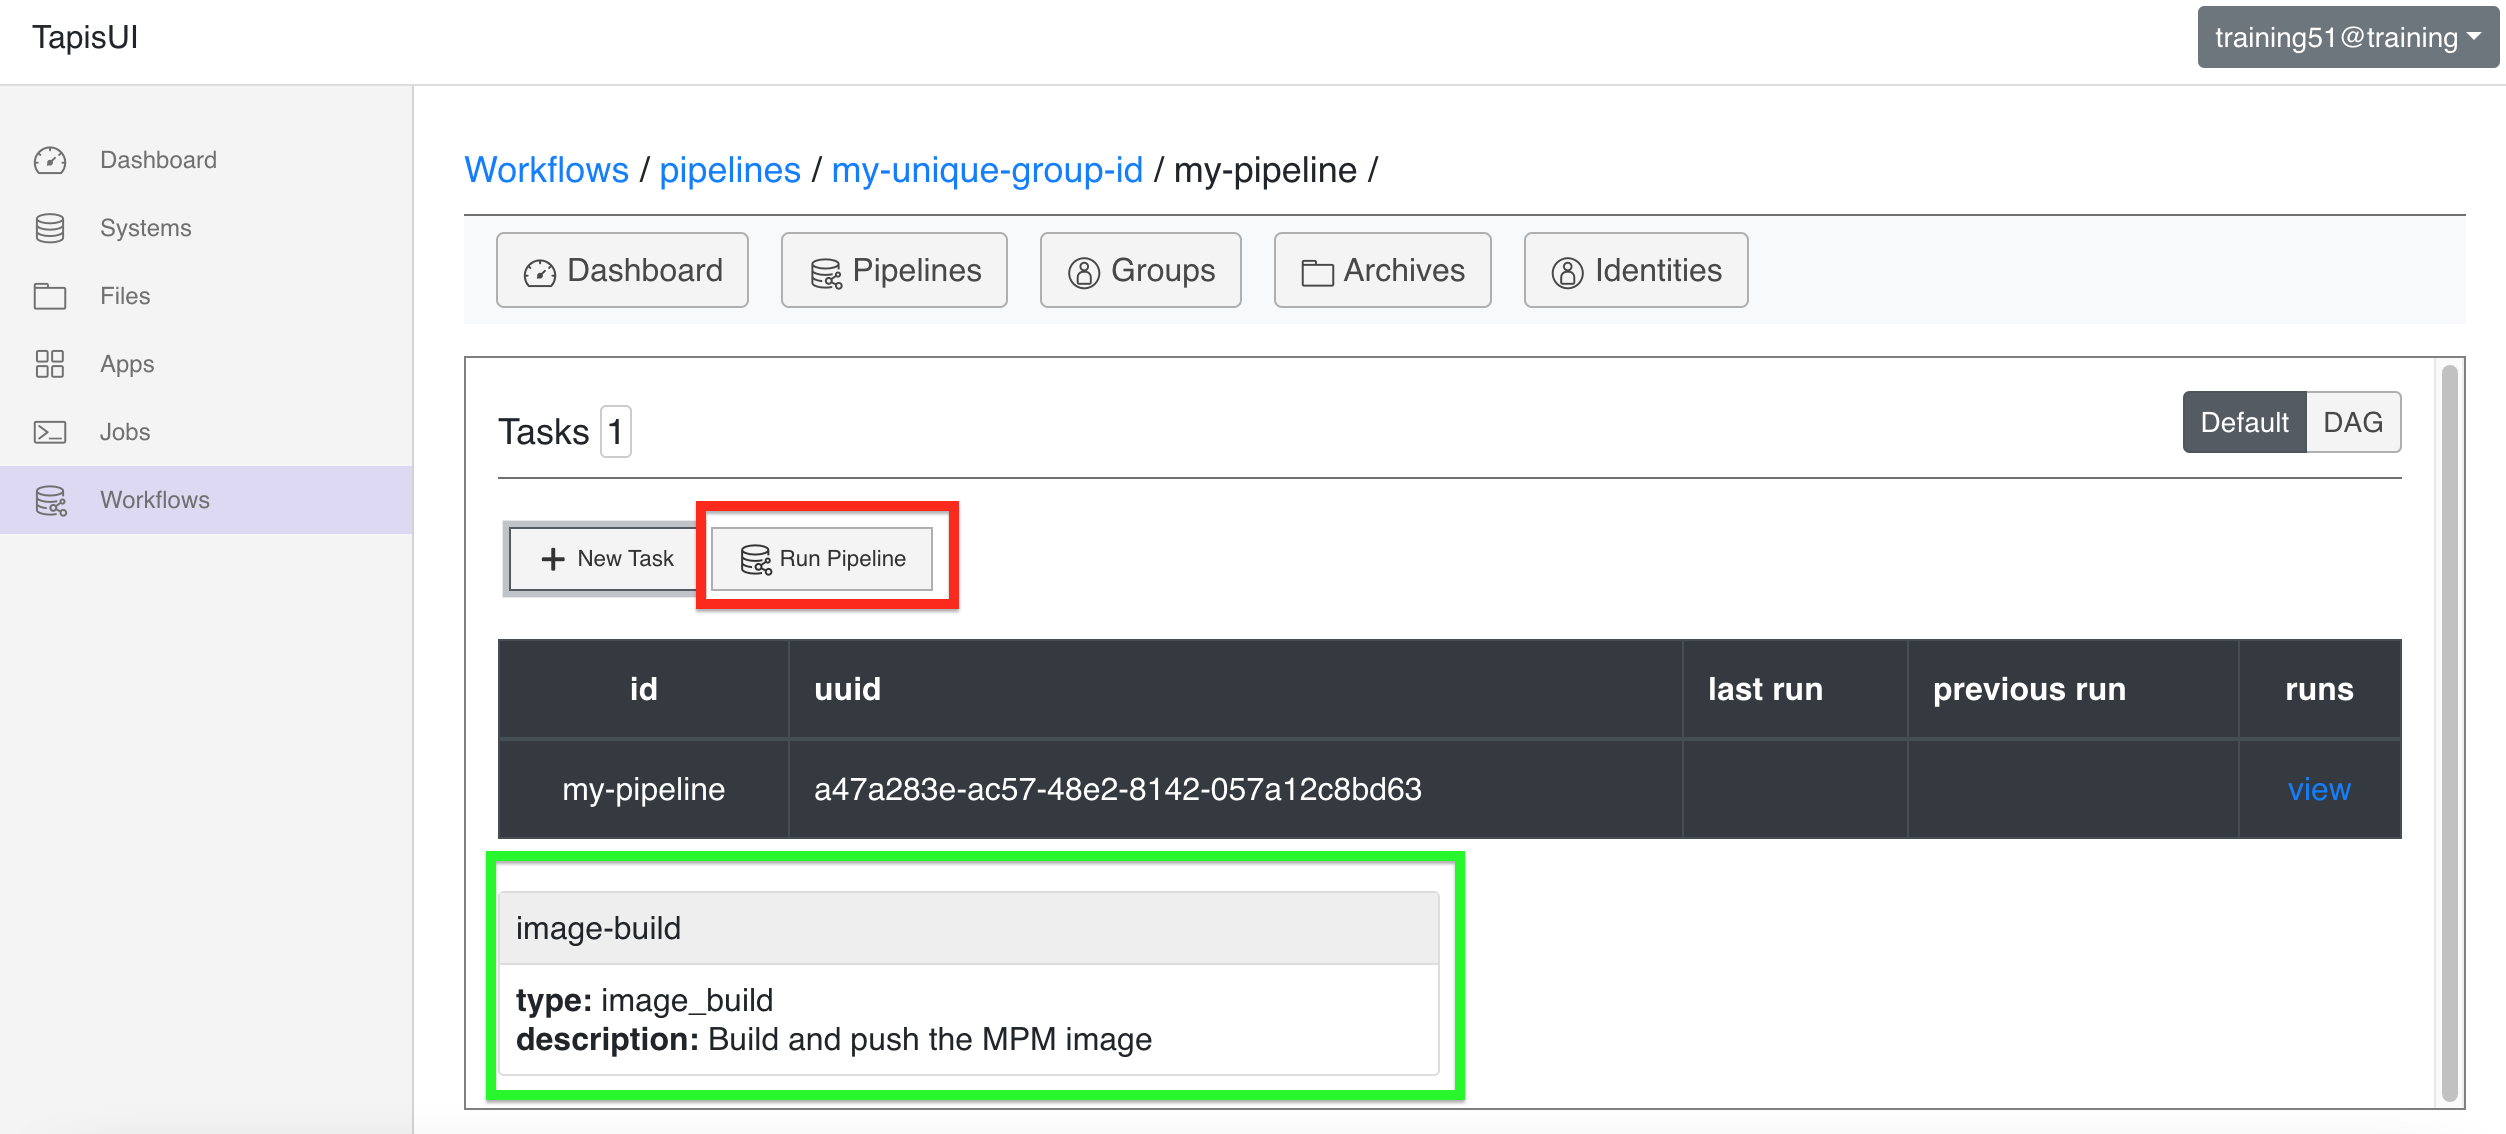Click the Apps grid icon in sidebar

(x=50, y=364)
